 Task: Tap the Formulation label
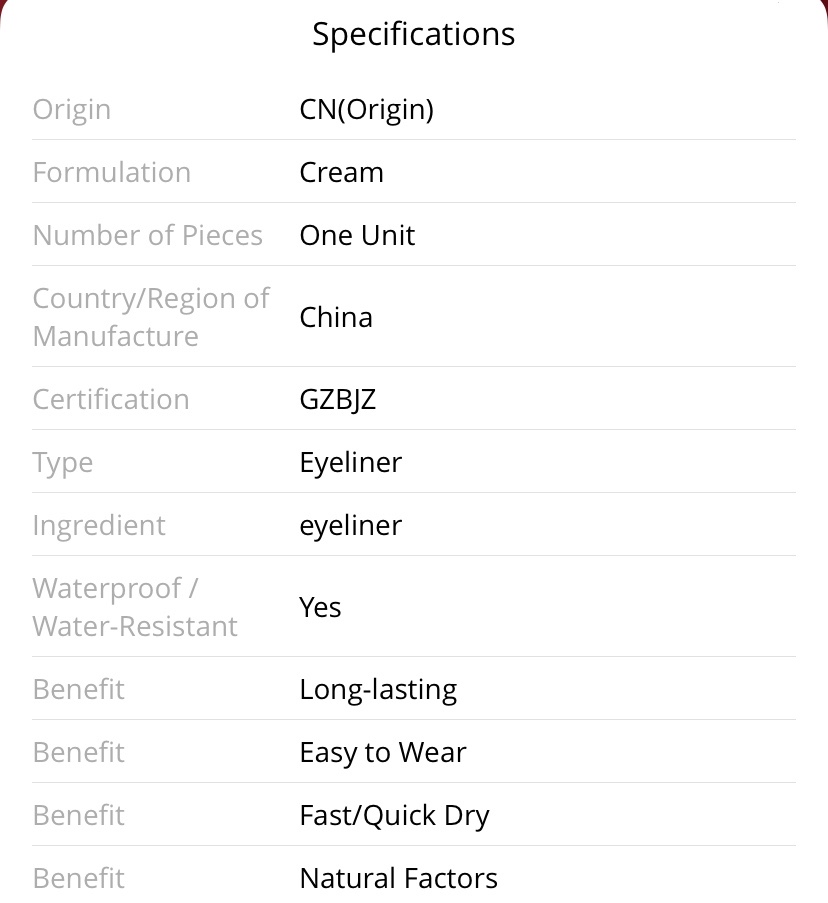(112, 172)
